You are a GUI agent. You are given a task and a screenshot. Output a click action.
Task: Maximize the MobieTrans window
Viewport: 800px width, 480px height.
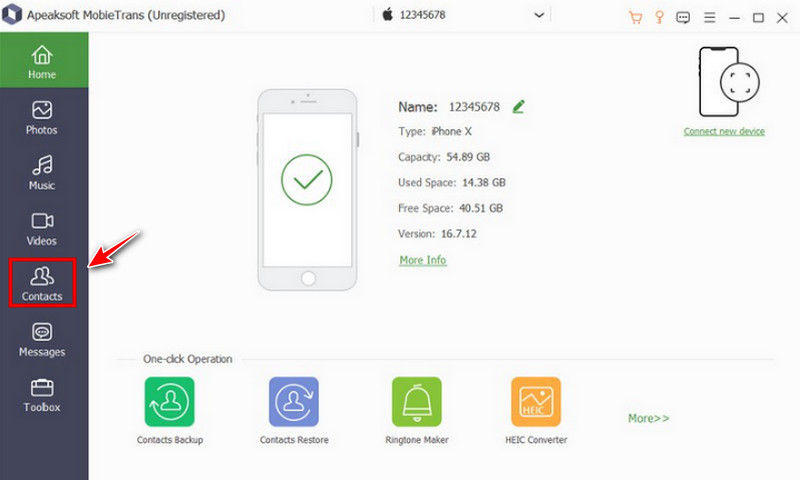click(x=758, y=18)
